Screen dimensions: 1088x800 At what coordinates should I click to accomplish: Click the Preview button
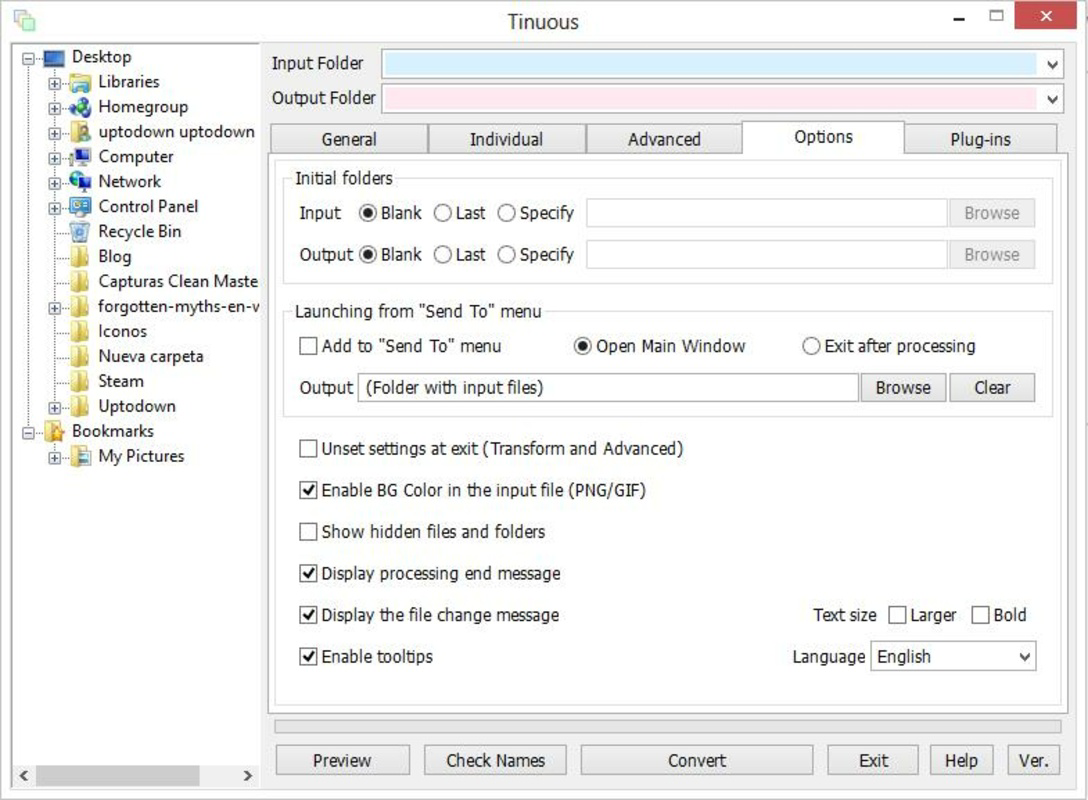tap(342, 760)
